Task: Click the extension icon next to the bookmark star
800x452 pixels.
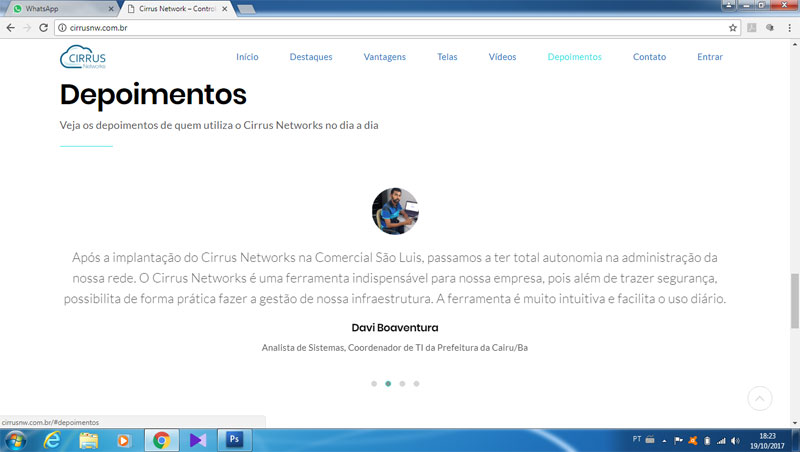Action: click(x=752, y=28)
